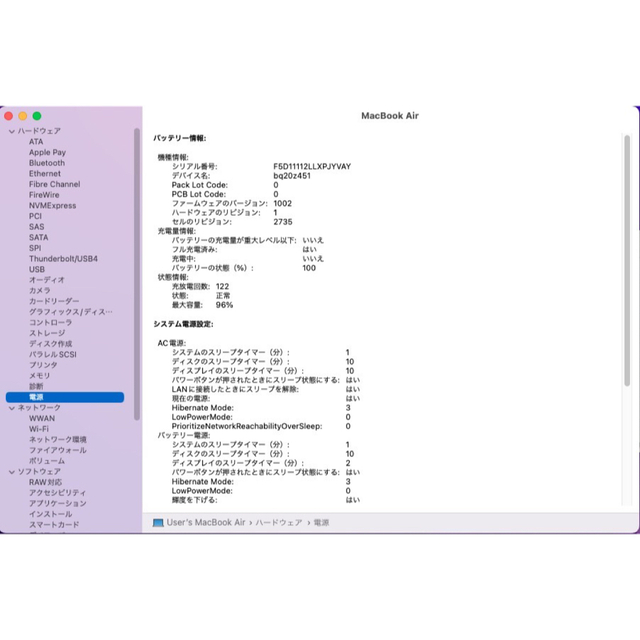This screenshot has height=640, width=640.
Task: Click the battery status value 正常
Action: pyautogui.click(x=223, y=296)
